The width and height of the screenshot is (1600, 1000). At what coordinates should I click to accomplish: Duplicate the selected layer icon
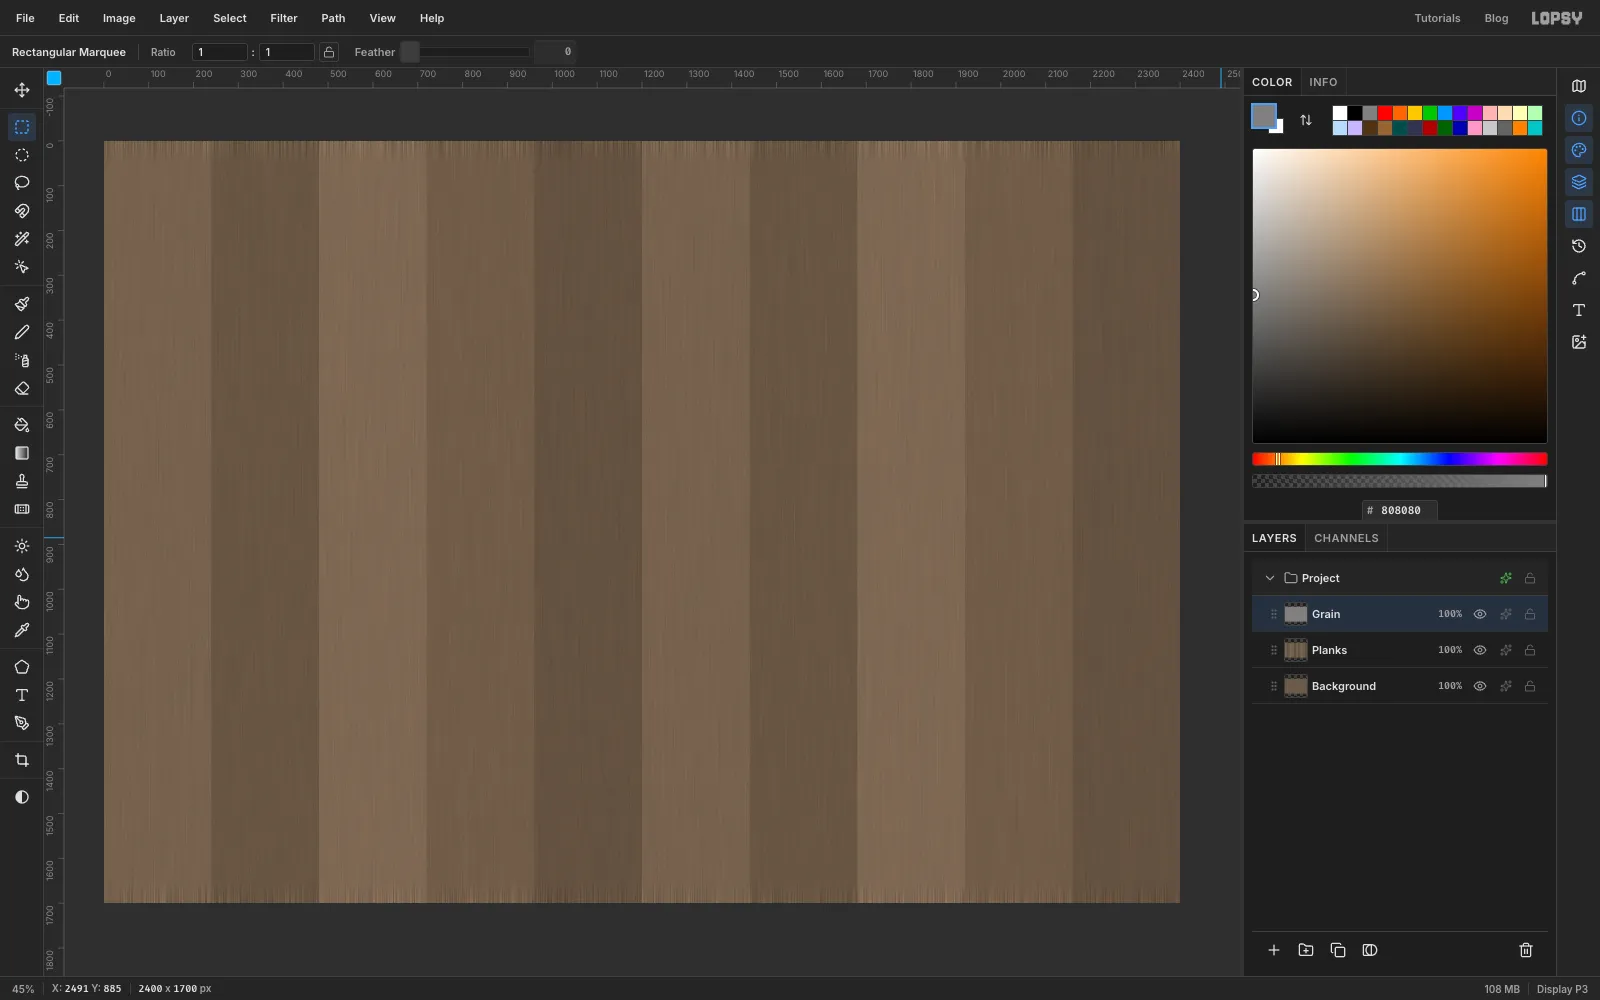pos(1338,950)
